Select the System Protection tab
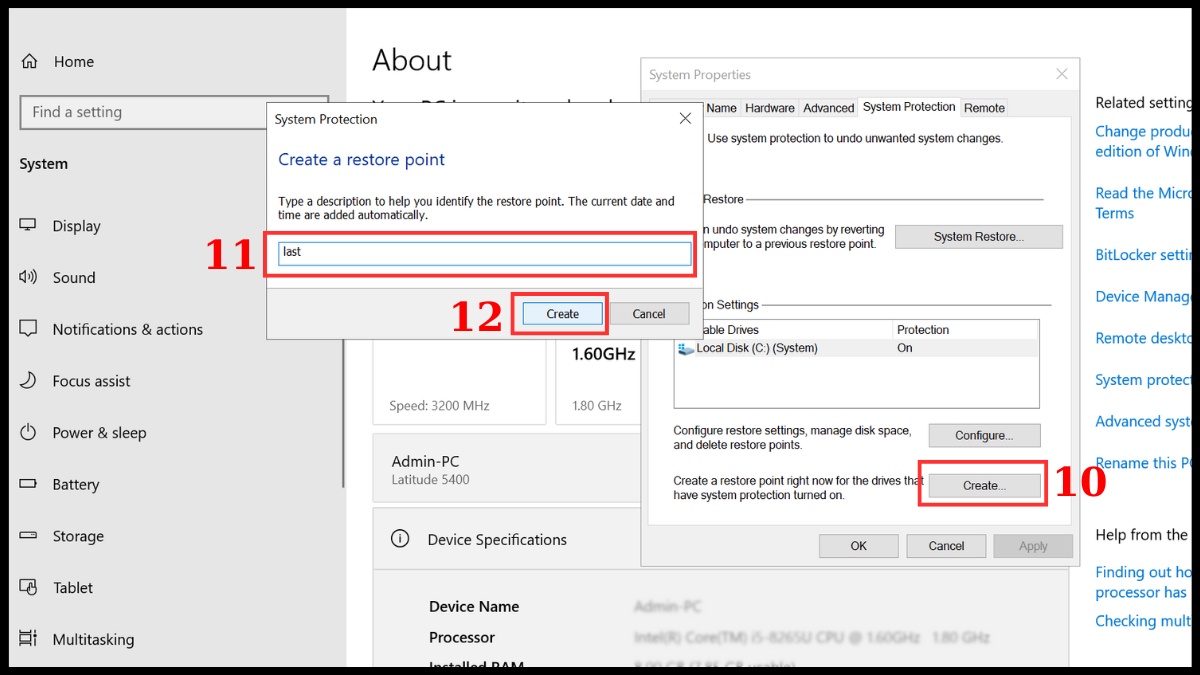Viewport: 1200px width, 675px height. click(909, 107)
